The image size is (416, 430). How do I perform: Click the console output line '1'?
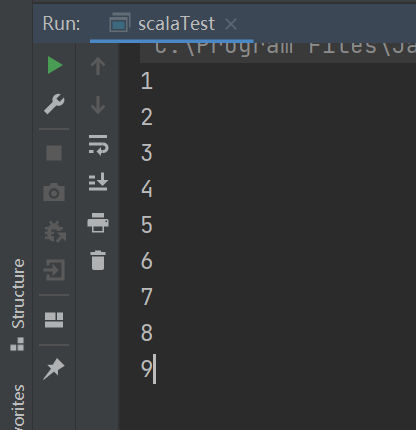pyautogui.click(x=147, y=81)
